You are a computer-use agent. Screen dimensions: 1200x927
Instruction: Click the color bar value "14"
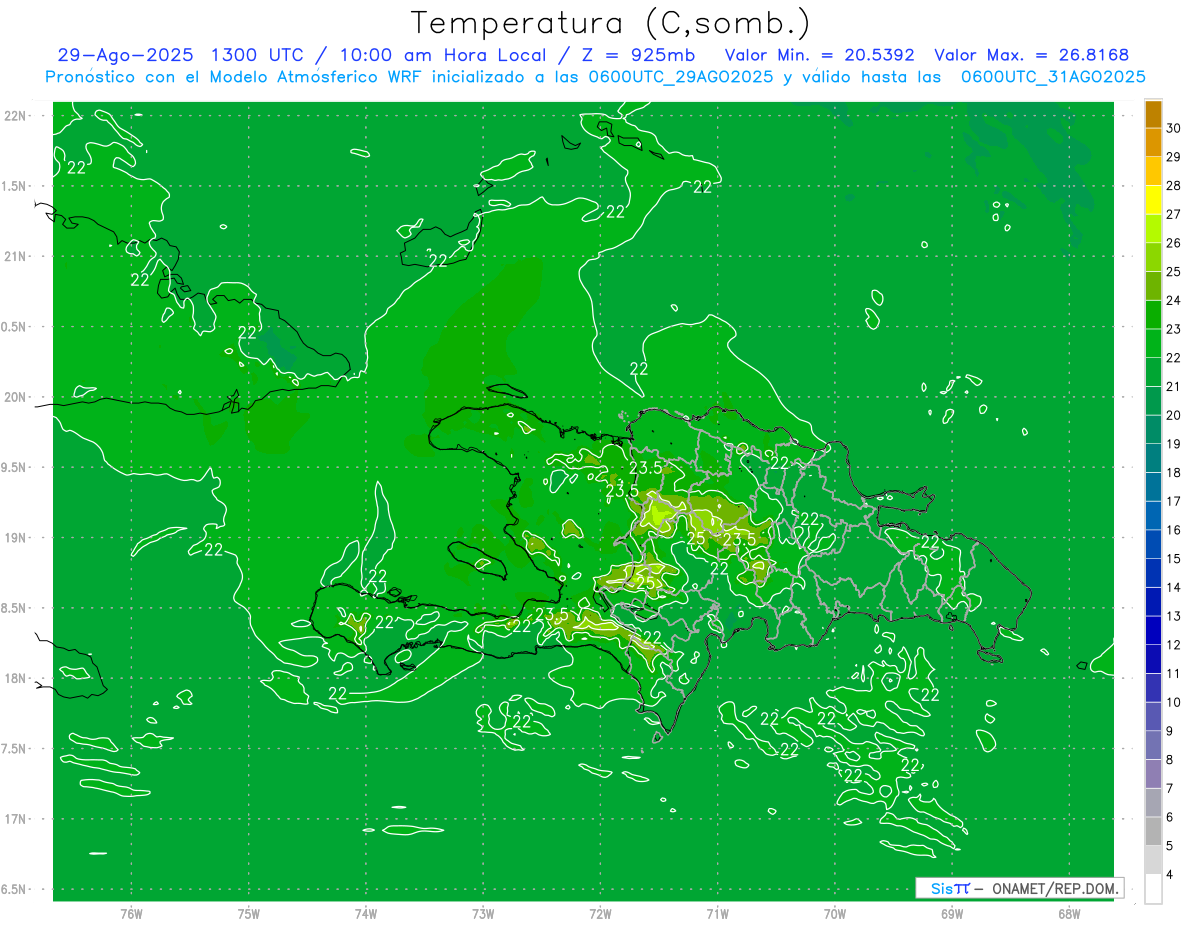point(1174,588)
